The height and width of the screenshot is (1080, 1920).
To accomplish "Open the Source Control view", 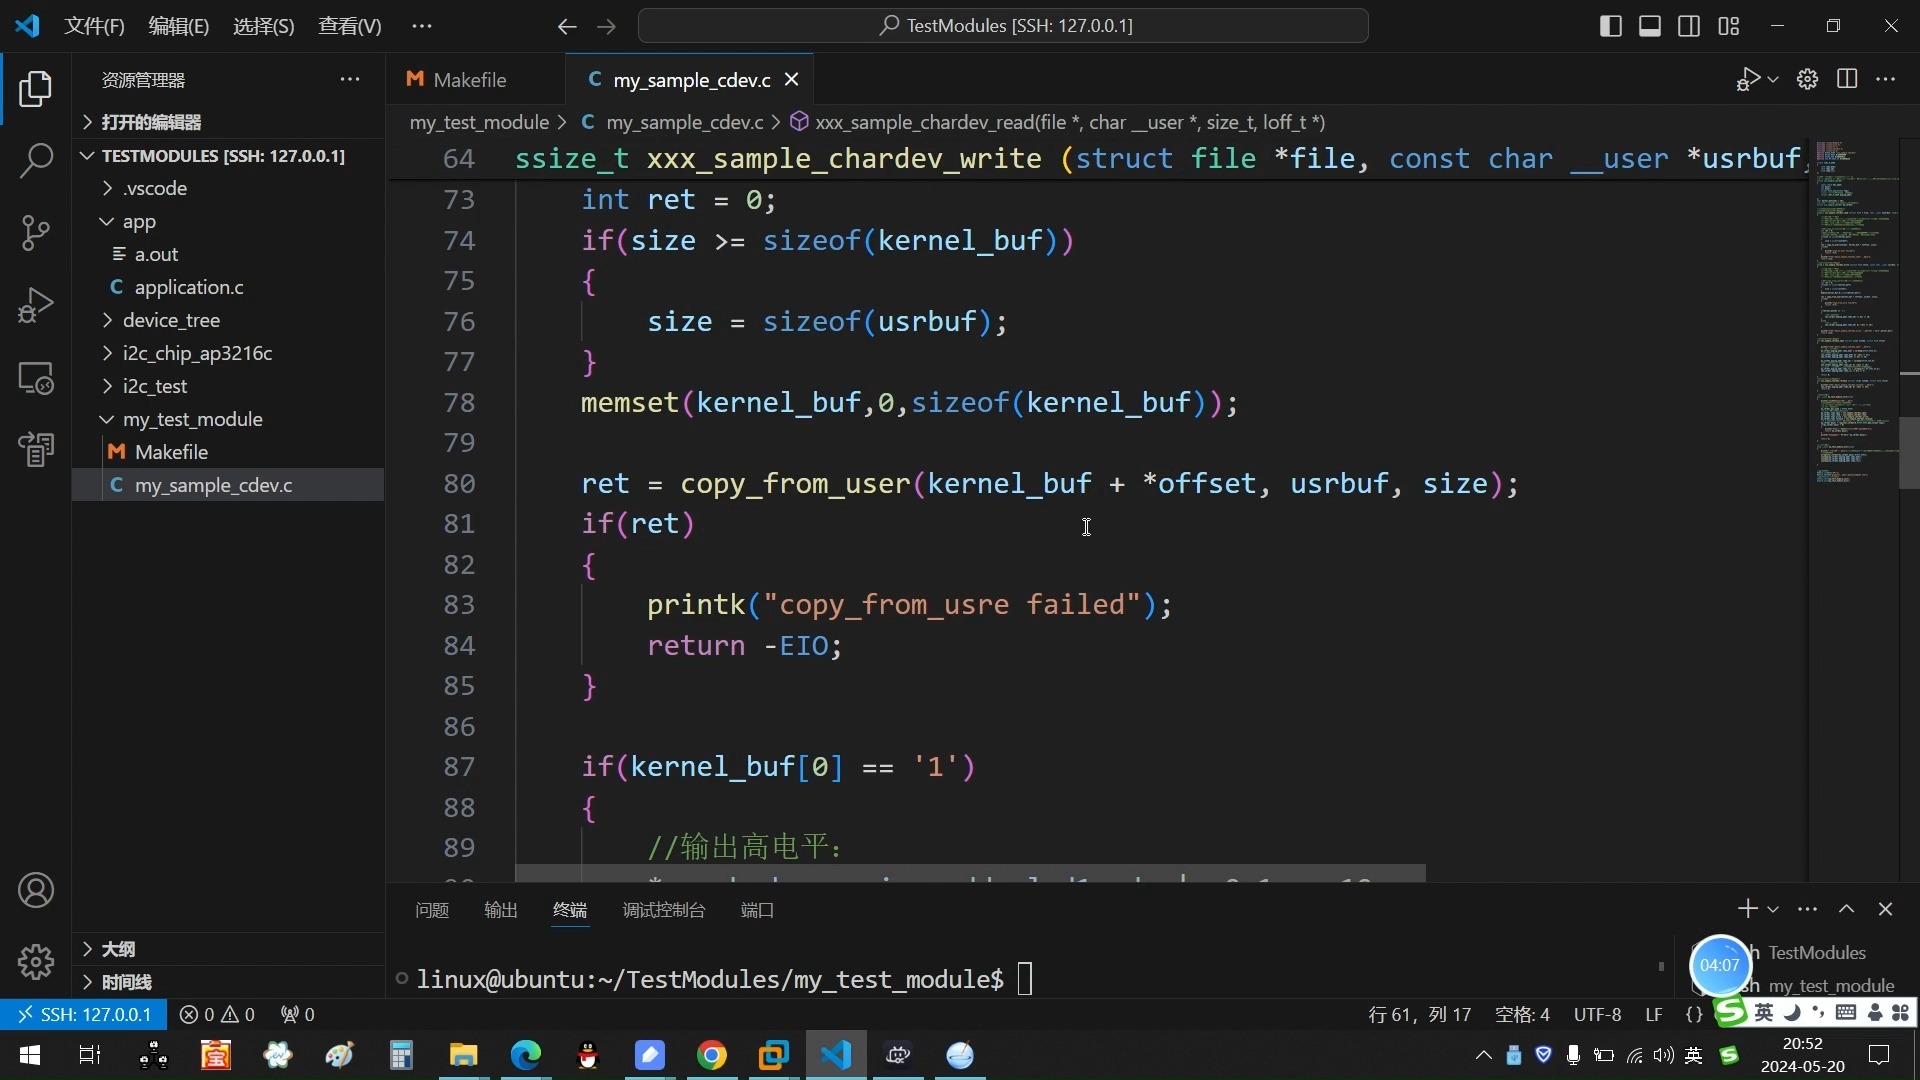I will (36, 232).
